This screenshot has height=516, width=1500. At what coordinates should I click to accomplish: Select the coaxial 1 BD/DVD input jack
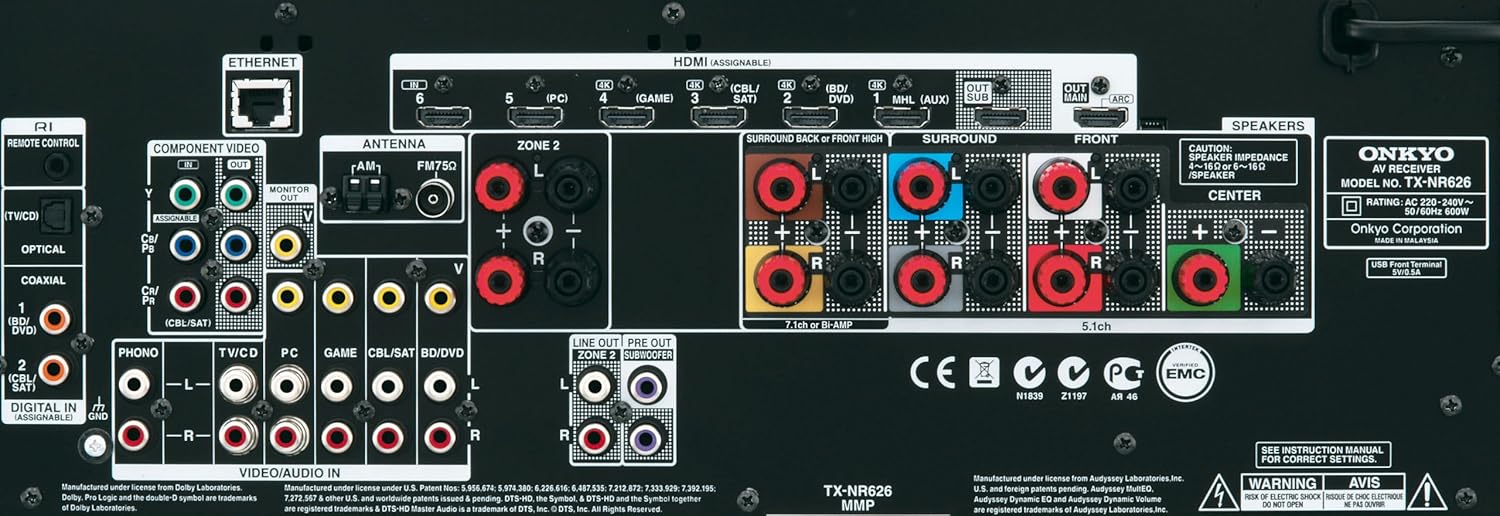click(53, 318)
